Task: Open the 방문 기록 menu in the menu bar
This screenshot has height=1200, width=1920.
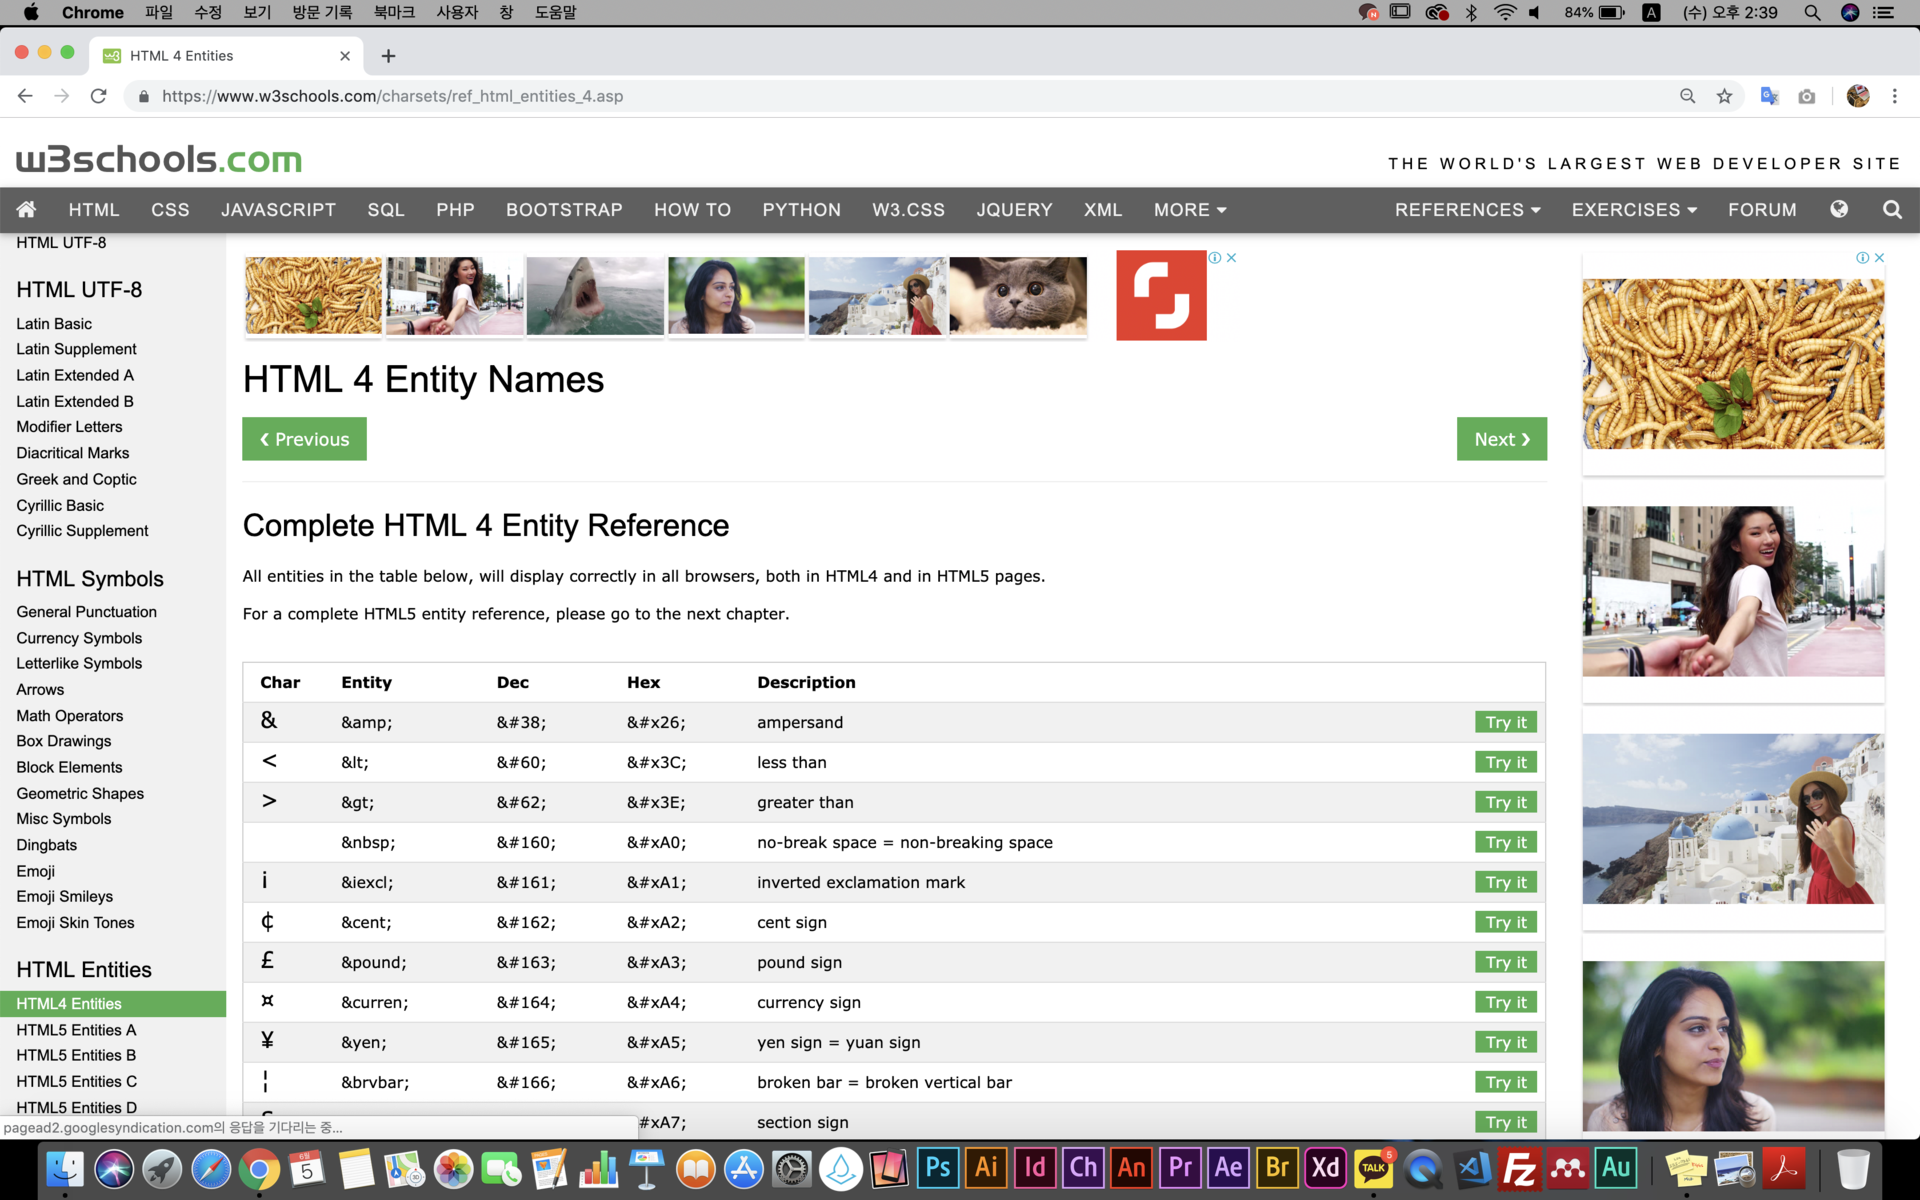Action: click(x=322, y=13)
